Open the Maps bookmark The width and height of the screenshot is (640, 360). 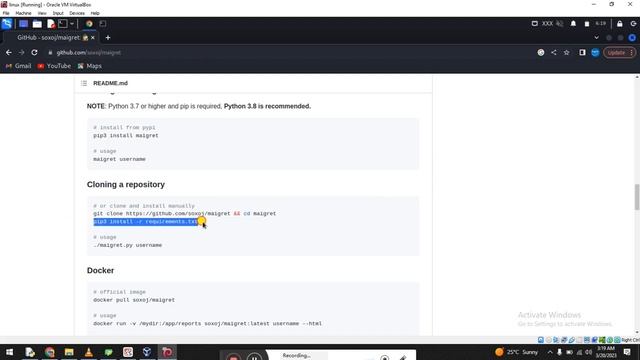pos(89,66)
